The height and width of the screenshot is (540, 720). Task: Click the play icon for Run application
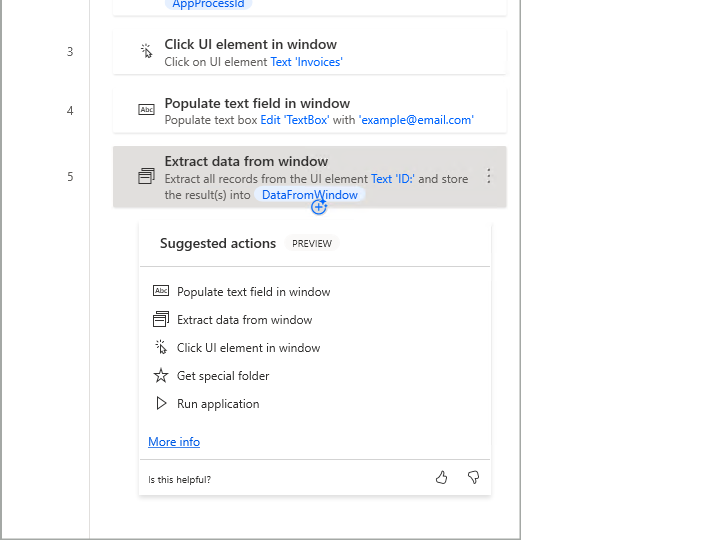[x=161, y=404]
